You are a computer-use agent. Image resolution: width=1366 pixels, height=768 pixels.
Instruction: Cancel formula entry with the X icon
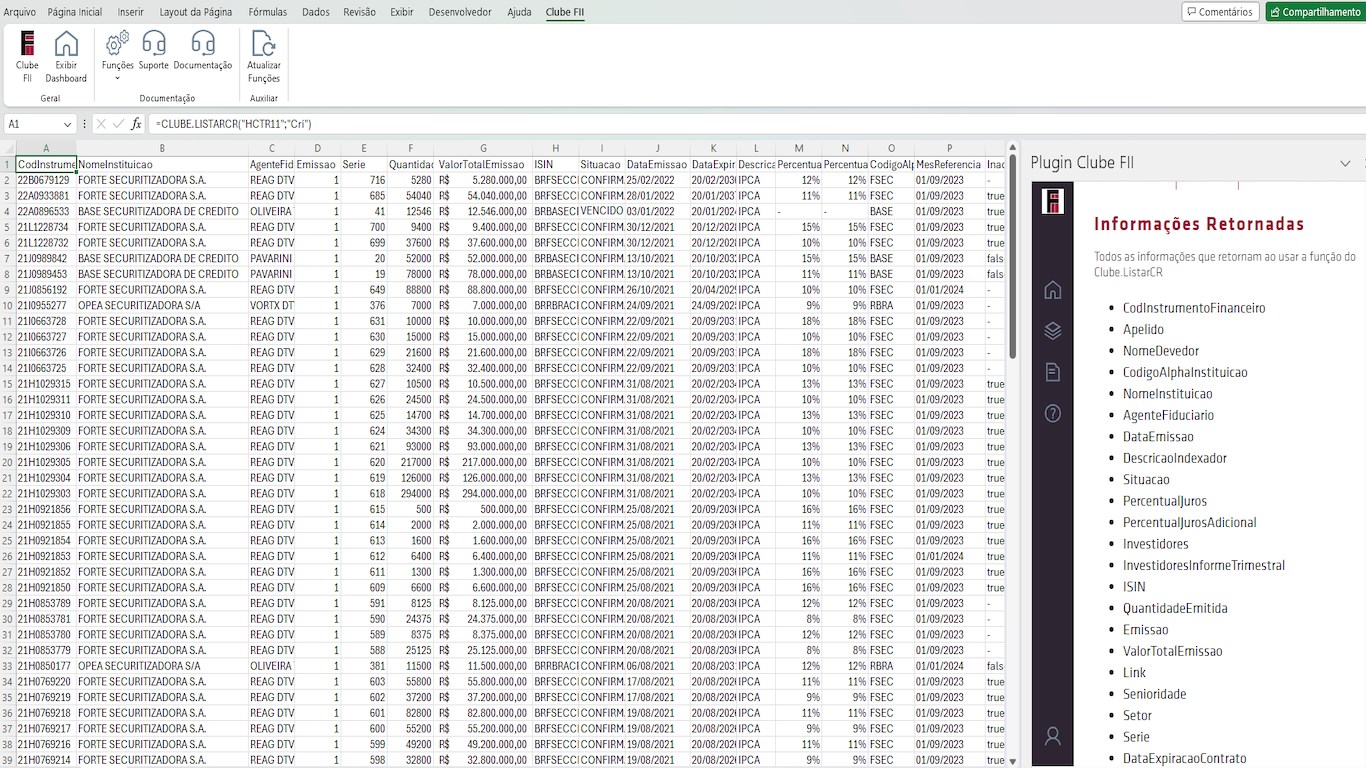[101, 124]
